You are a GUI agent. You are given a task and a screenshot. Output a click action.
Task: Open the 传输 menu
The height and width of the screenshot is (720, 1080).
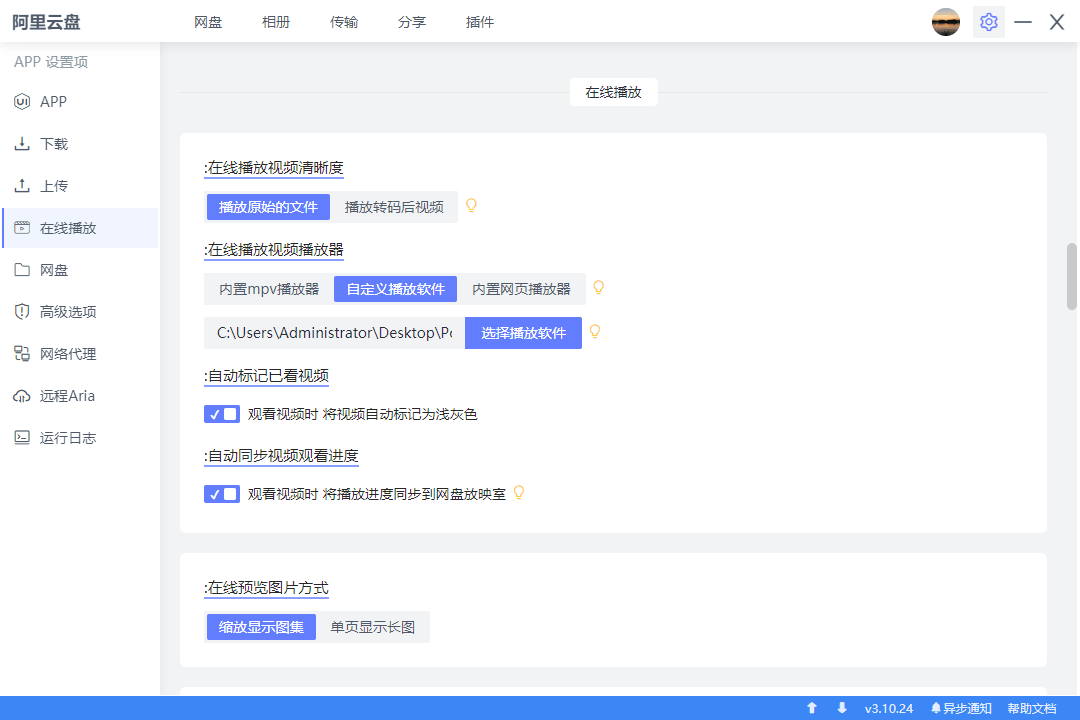pyautogui.click(x=344, y=21)
